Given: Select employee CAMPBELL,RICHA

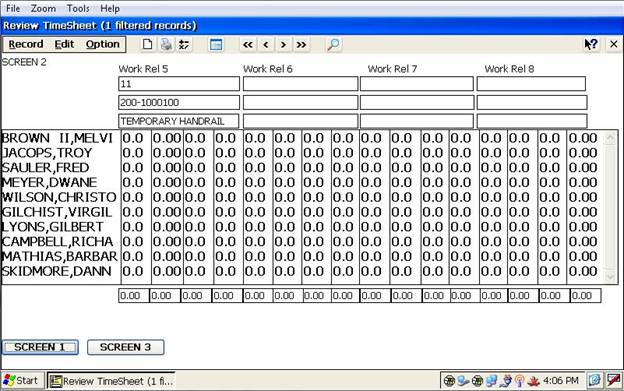Looking at the screenshot, I should coord(57,241).
